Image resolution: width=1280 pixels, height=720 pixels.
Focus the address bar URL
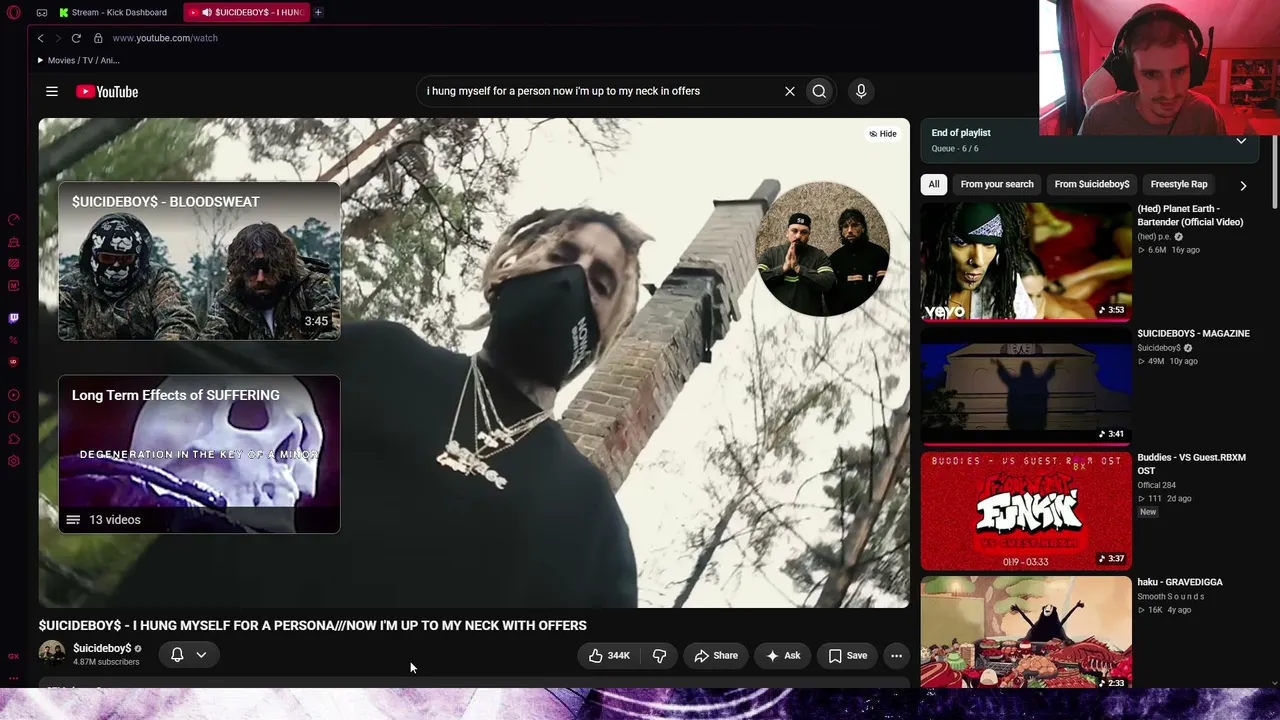click(165, 38)
